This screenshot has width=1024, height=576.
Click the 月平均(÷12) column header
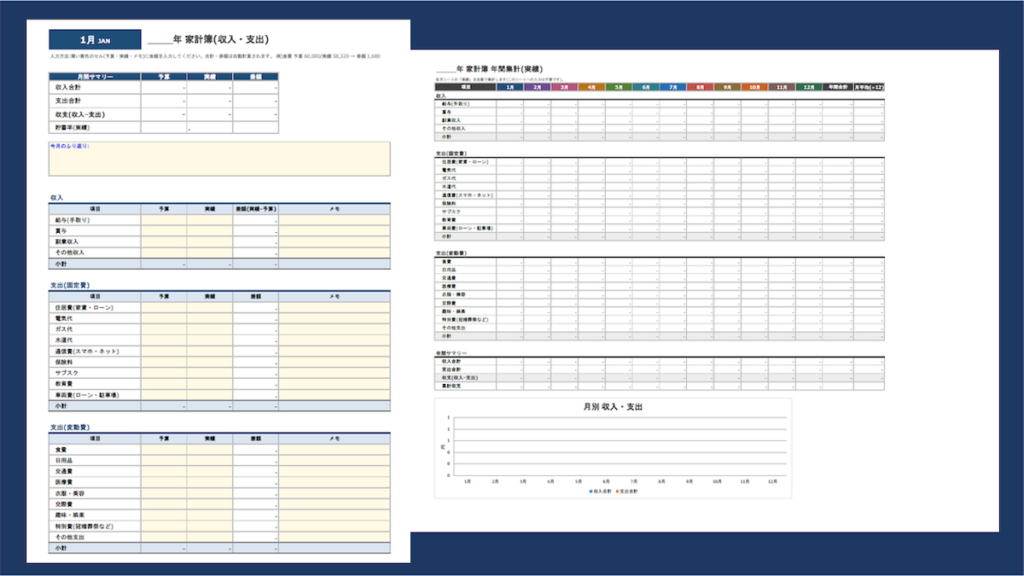tap(869, 87)
